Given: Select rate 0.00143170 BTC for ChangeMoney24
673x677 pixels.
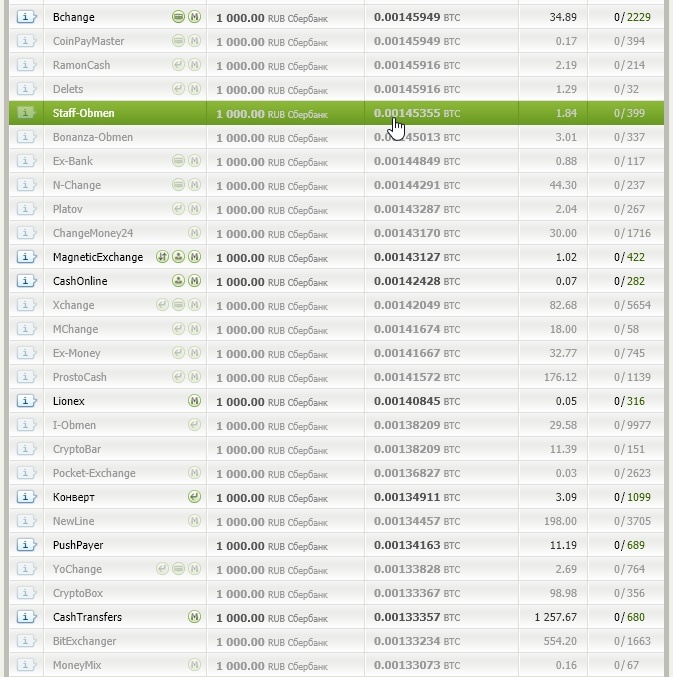Looking at the screenshot, I should click(417, 233).
